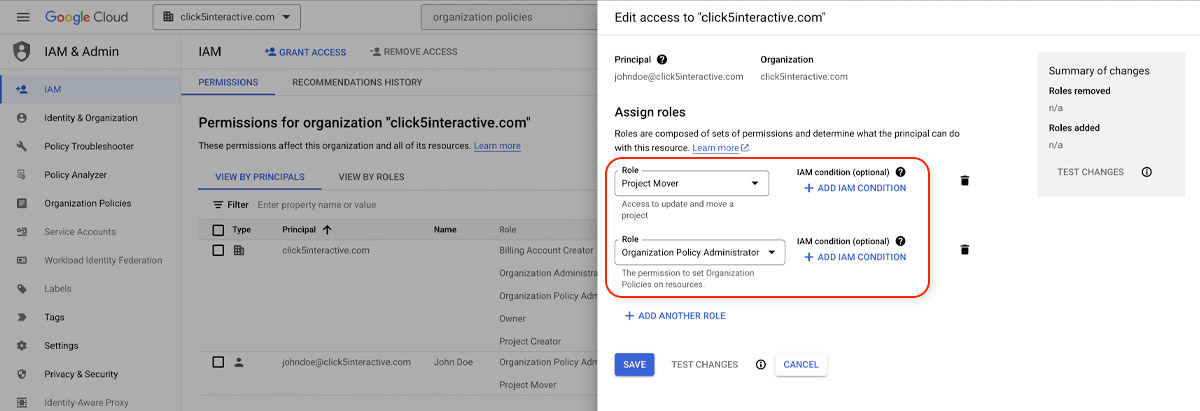Click the Service Accounts sidebar icon
The height and width of the screenshot is (411, 1200).
[22, 231]
